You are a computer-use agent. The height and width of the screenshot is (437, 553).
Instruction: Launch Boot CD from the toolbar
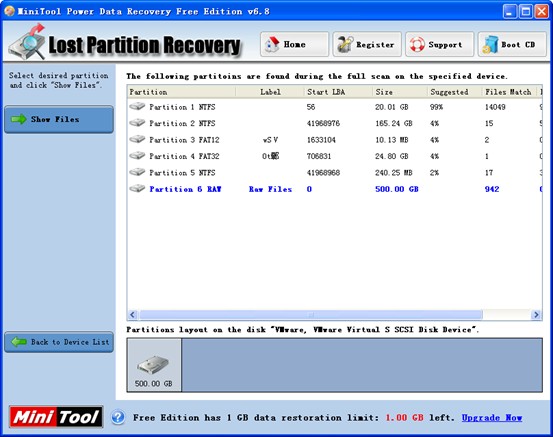[512, 44]
